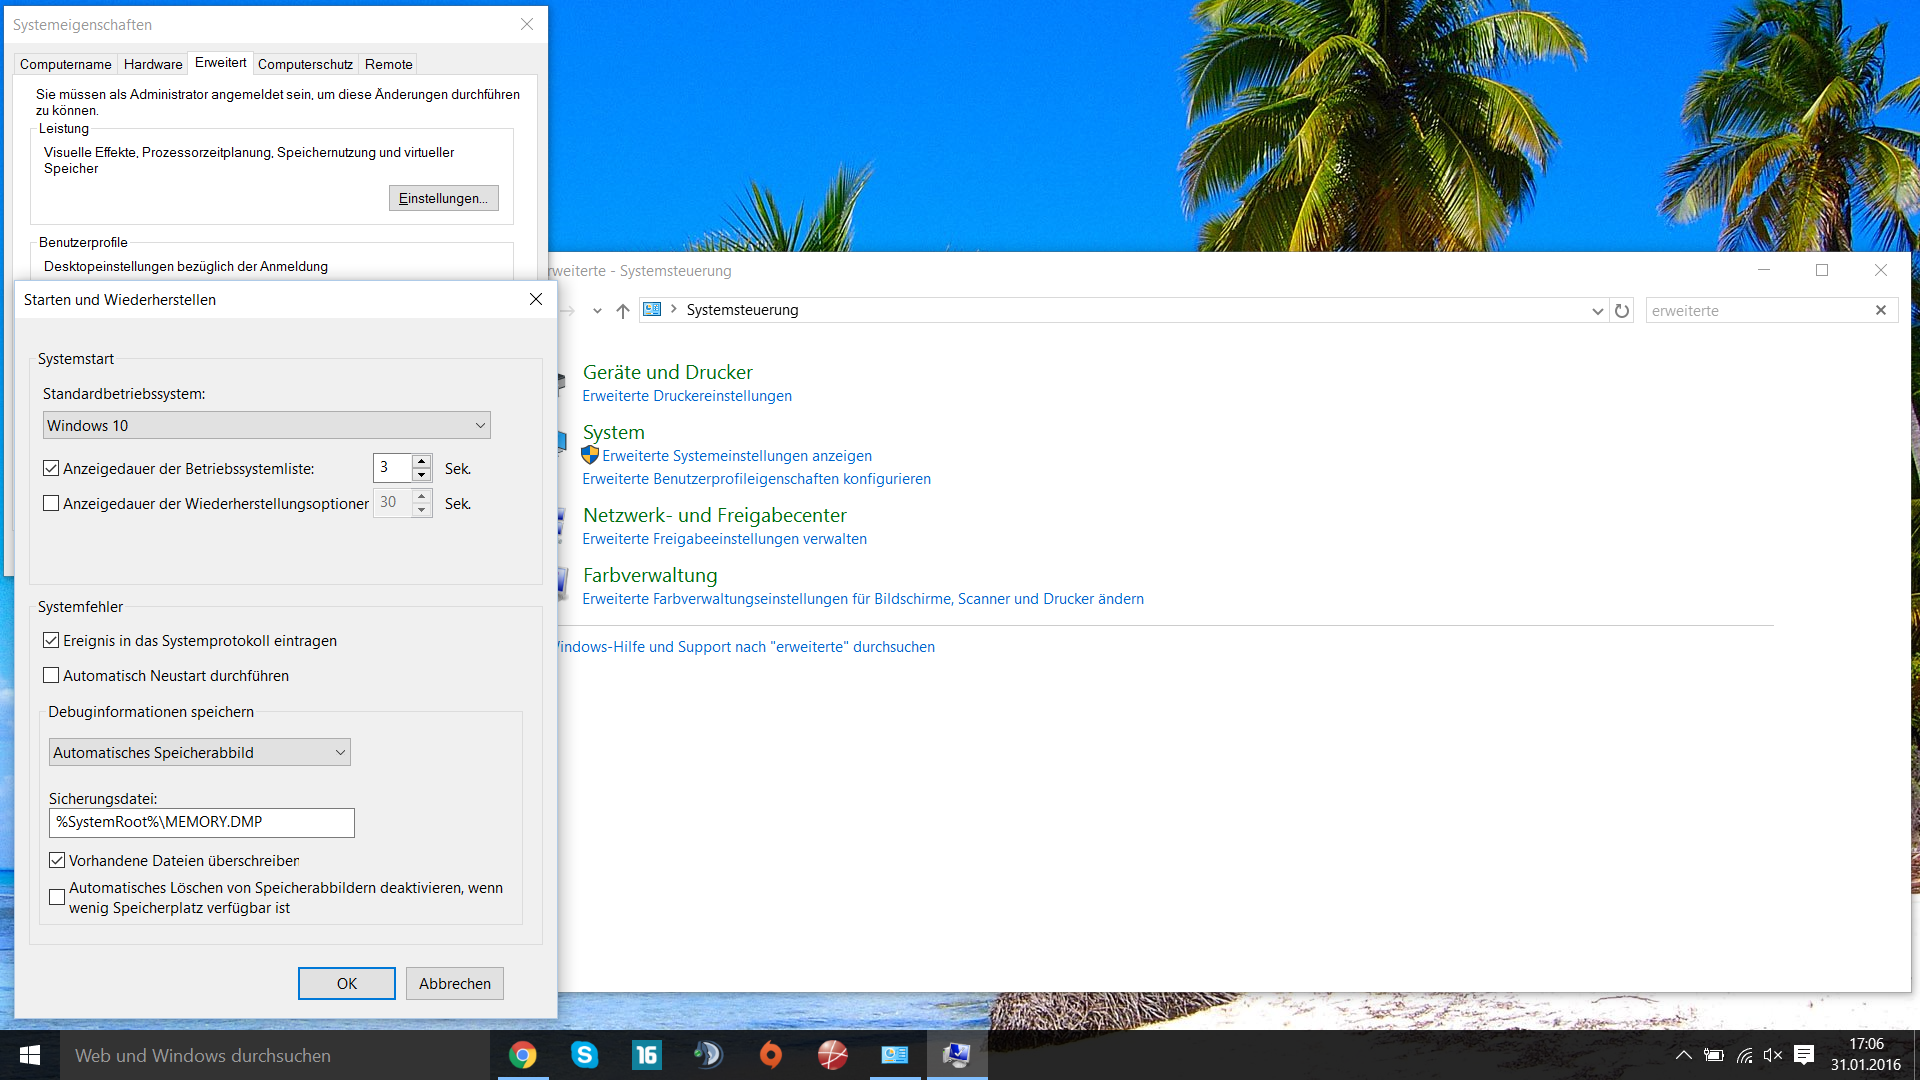The width and height of the screenshot is (1920, 1080).
Task: Open the Computerschutz tab
Action: click(x=305, y=64)
